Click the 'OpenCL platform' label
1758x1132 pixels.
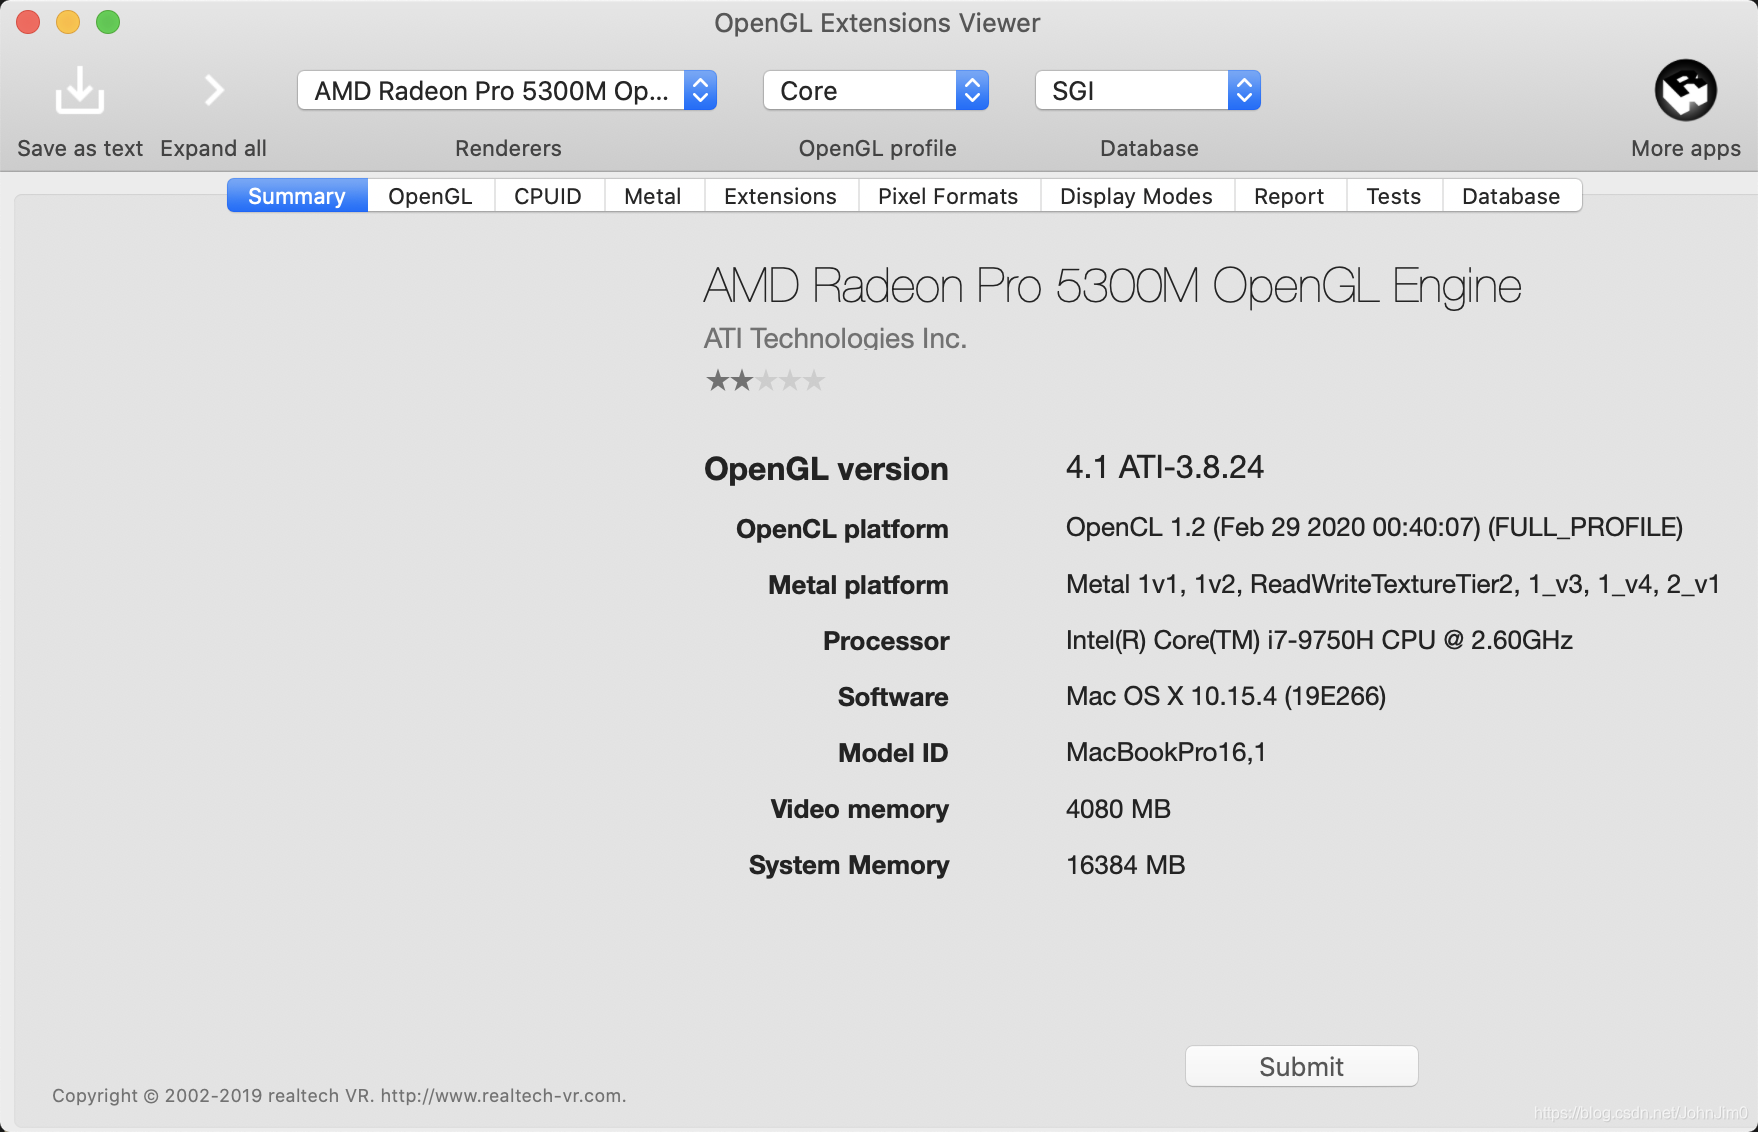tap(842, 529)
